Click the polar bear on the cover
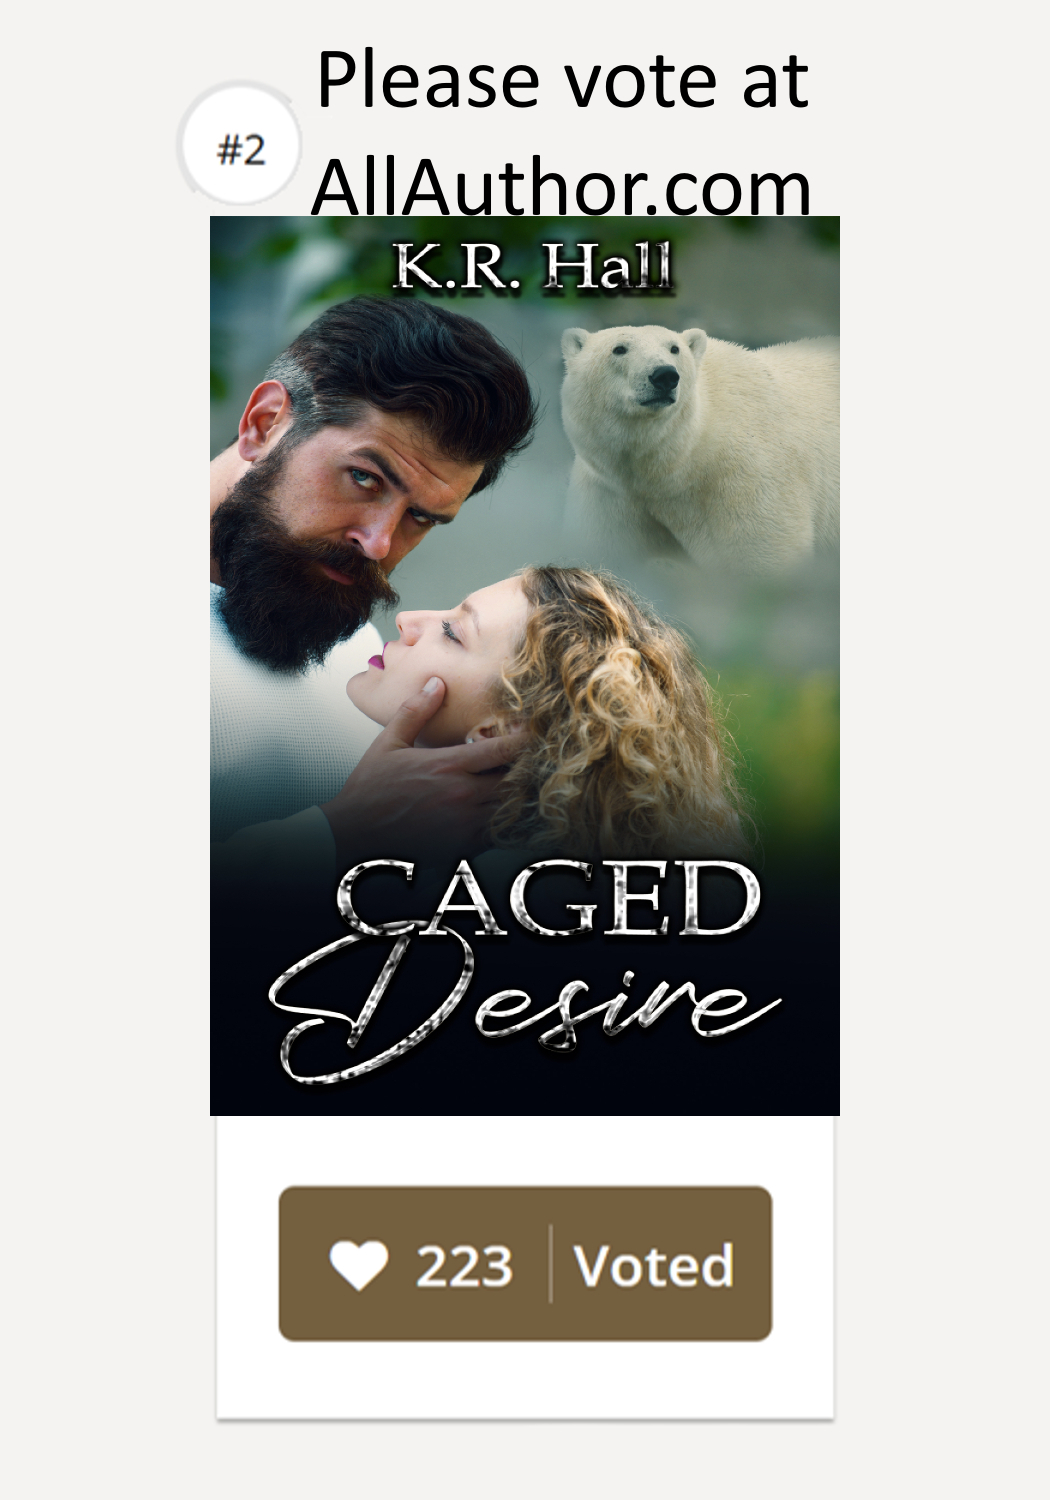 click(x=700, y=440)
